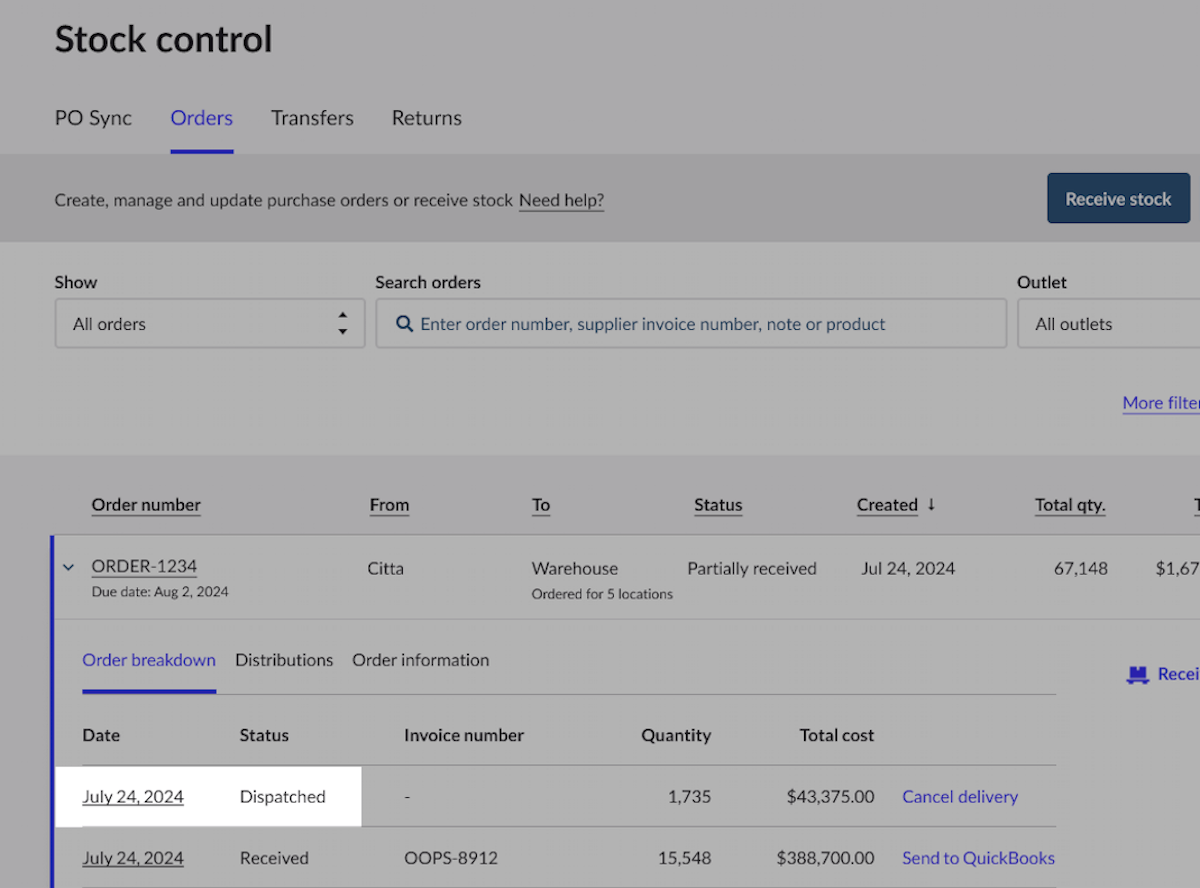Open the ORDER-1234 order link
1200x888 pixels.
click(144, 566)
